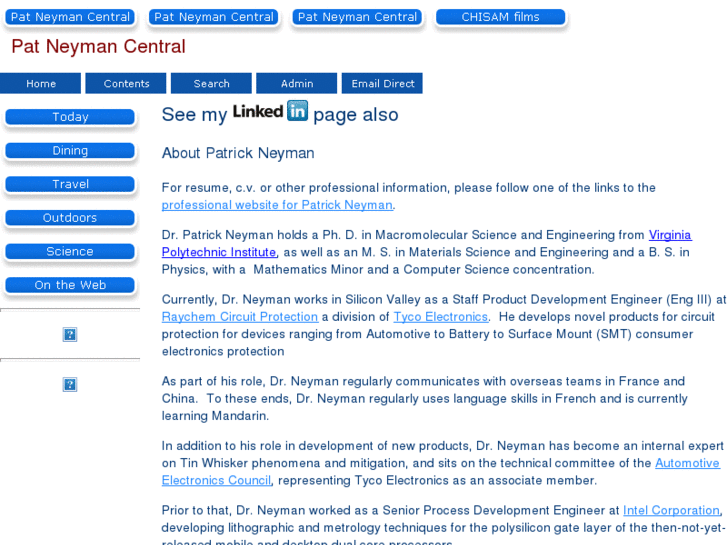727x545 pixels.
Task: Open the CHISAM films button
Action: pyautogui.click(x=501, y=17)
